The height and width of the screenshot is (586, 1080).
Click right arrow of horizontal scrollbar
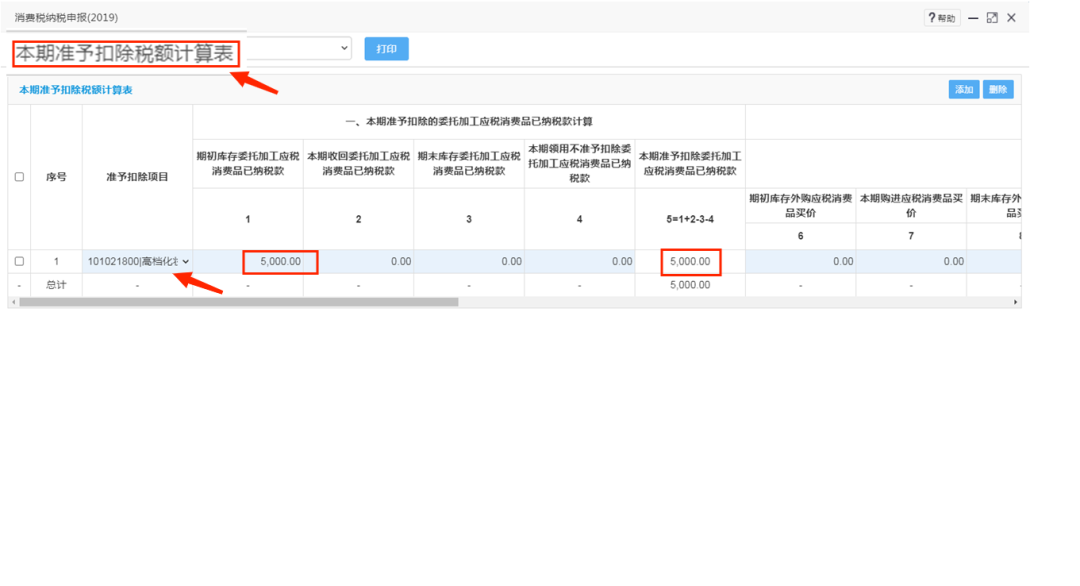pos(1016,302)
